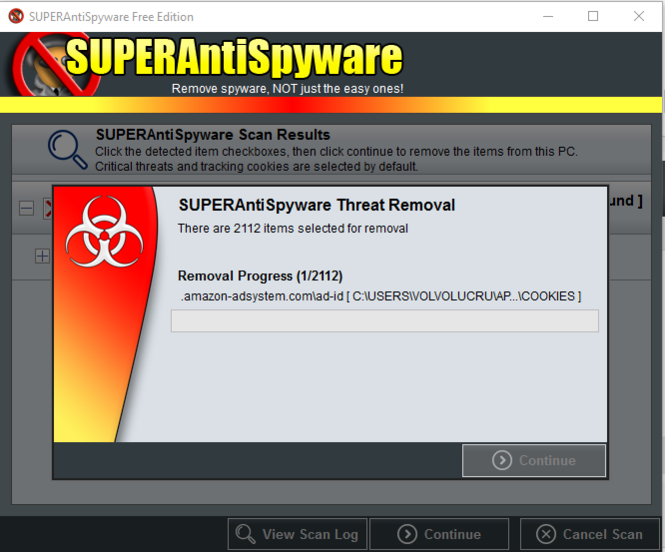This screenshot has width=665, height=552.
Task: Click 'There are 2112 items selected' text
Action: [x=293, y=229]
